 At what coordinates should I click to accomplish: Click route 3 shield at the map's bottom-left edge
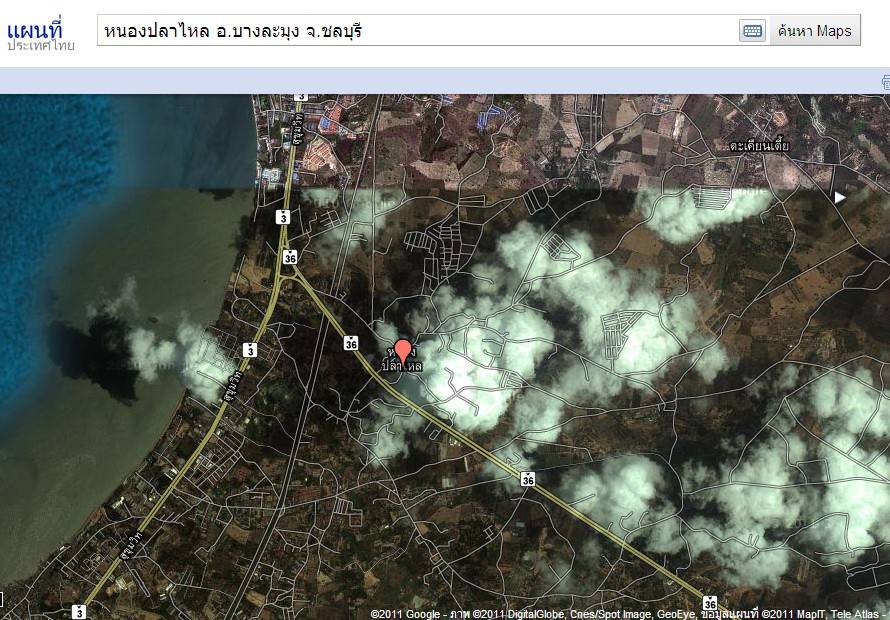click(78, 610)
